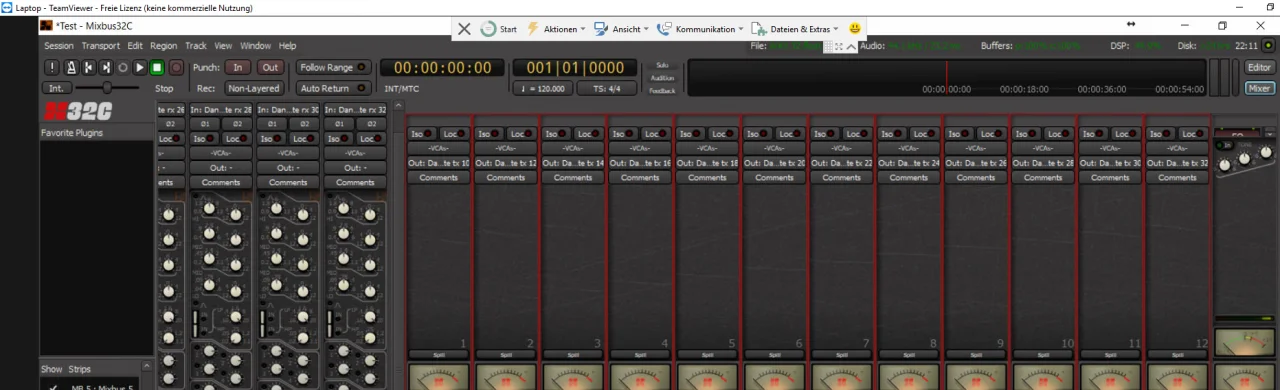Go to session start icon

[88, 68]
